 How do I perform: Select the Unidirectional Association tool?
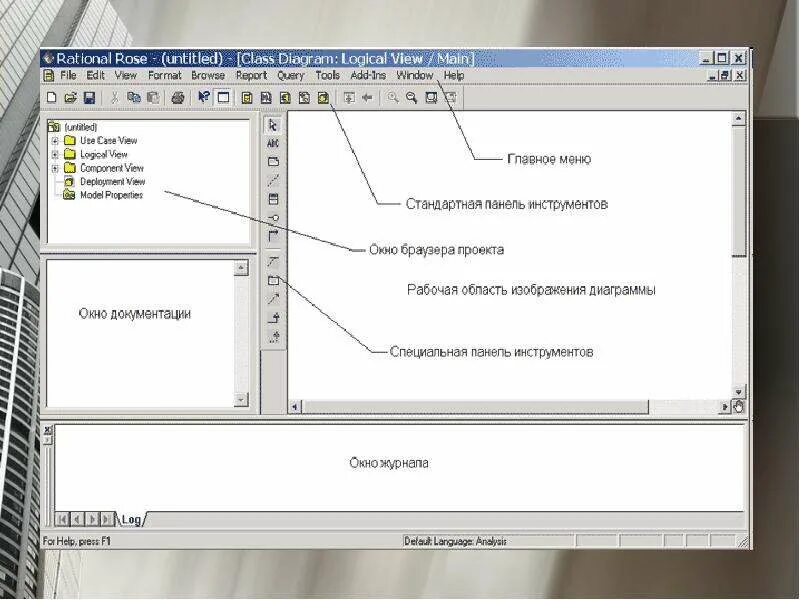(x=273, y=236)
